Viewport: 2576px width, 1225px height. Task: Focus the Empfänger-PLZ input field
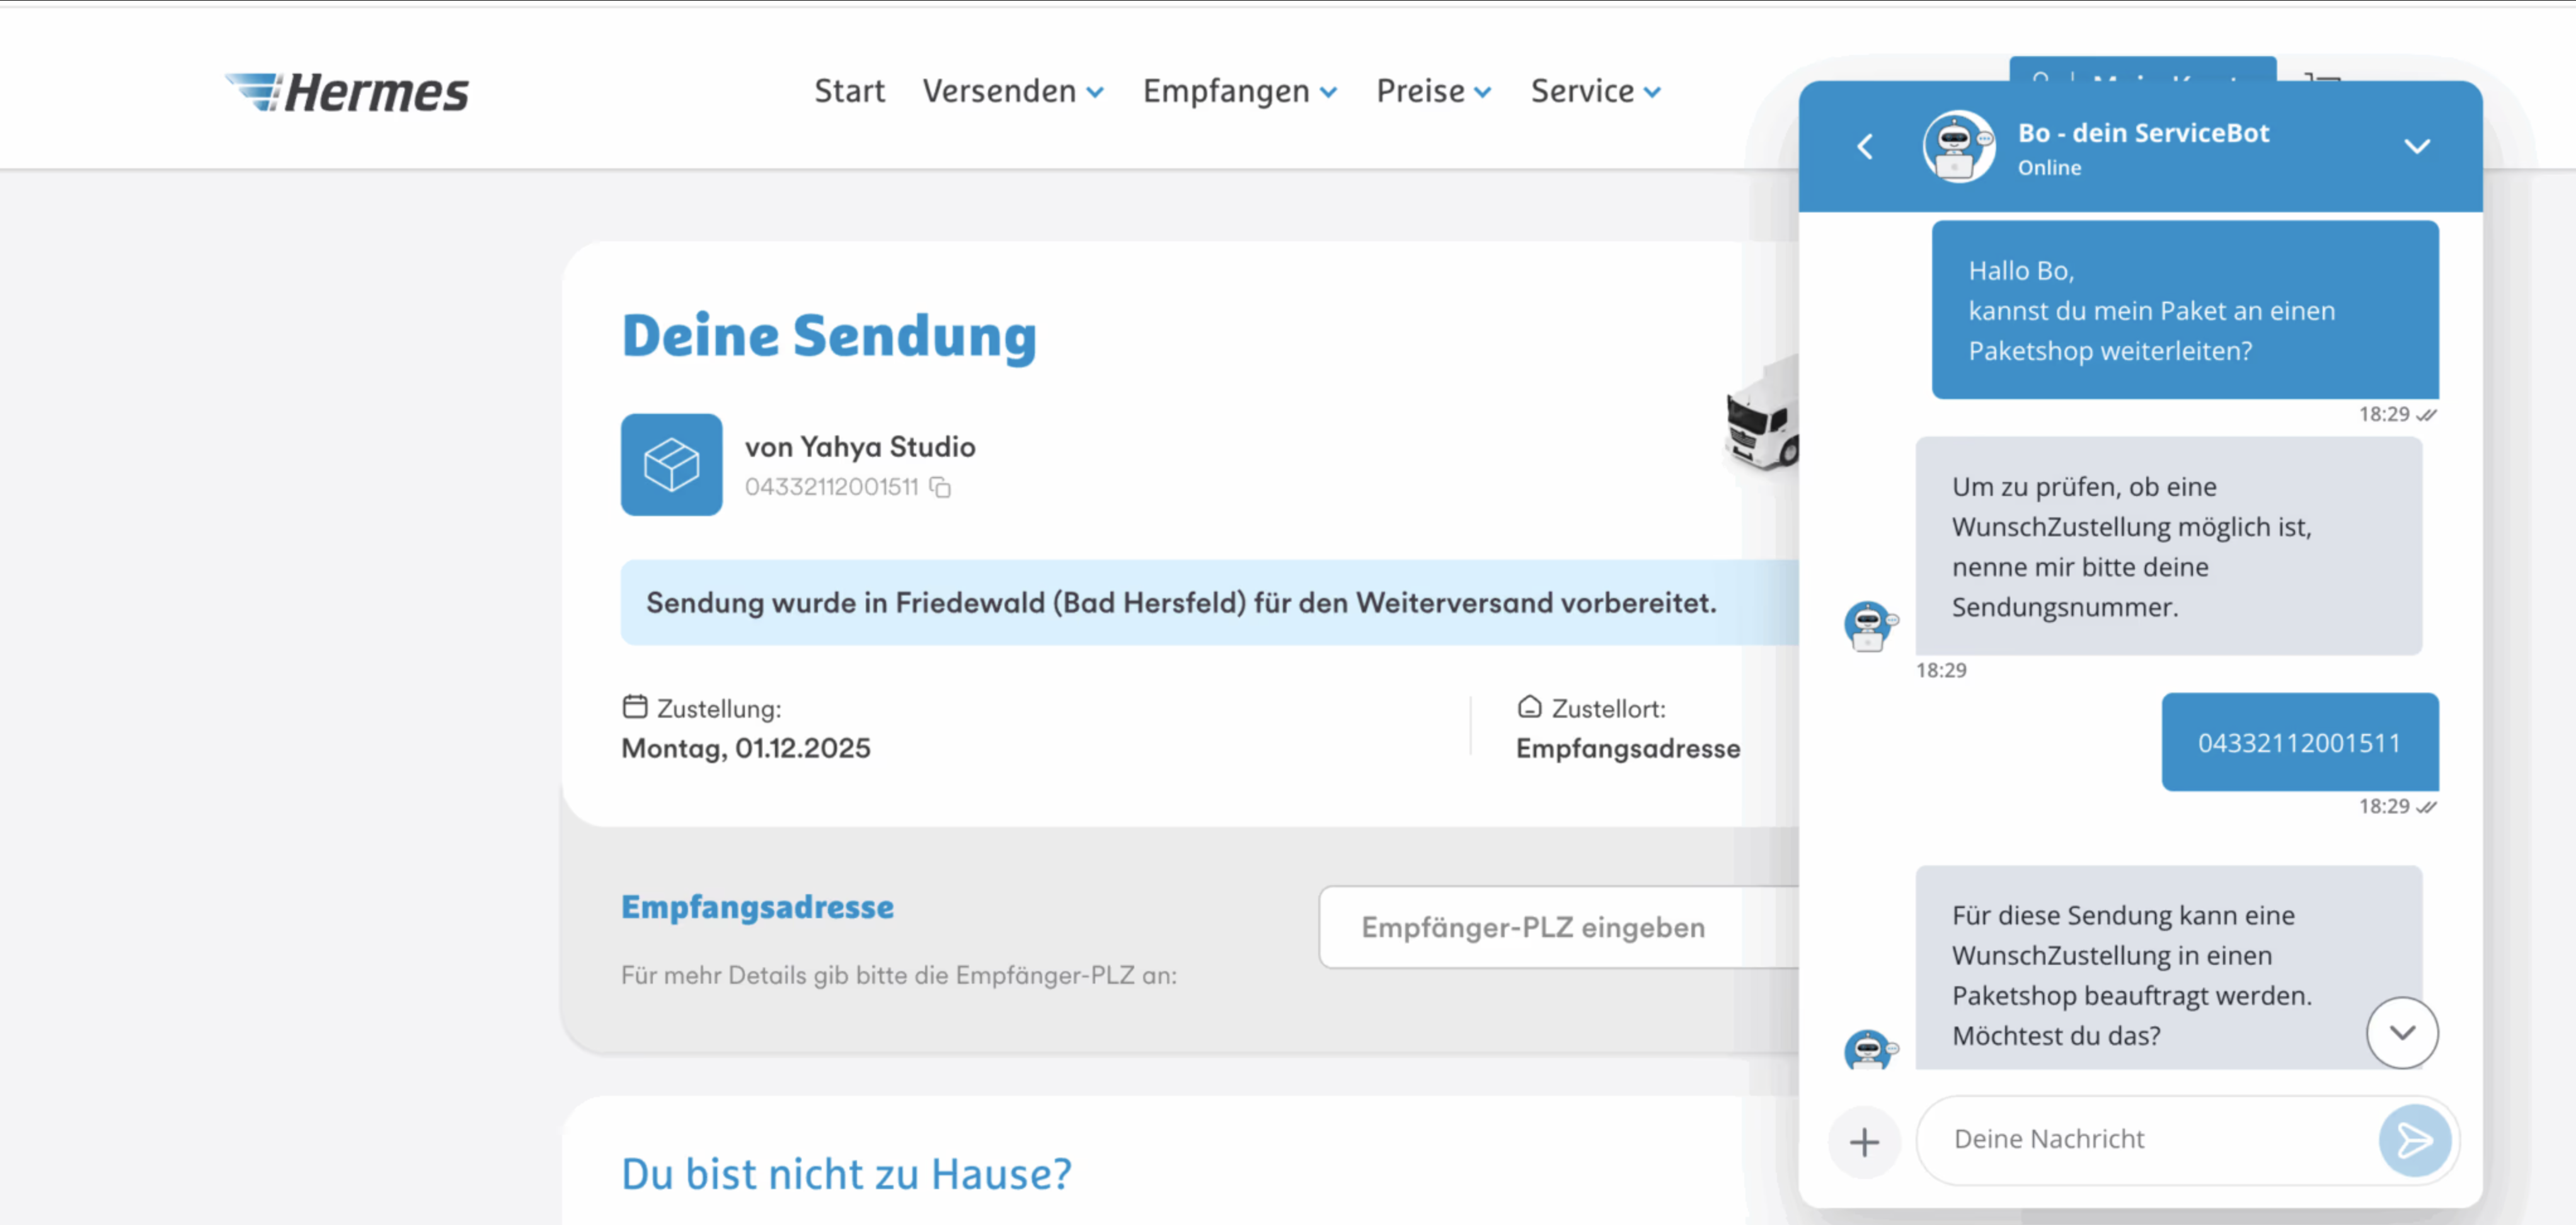[x=1558, y=927]
